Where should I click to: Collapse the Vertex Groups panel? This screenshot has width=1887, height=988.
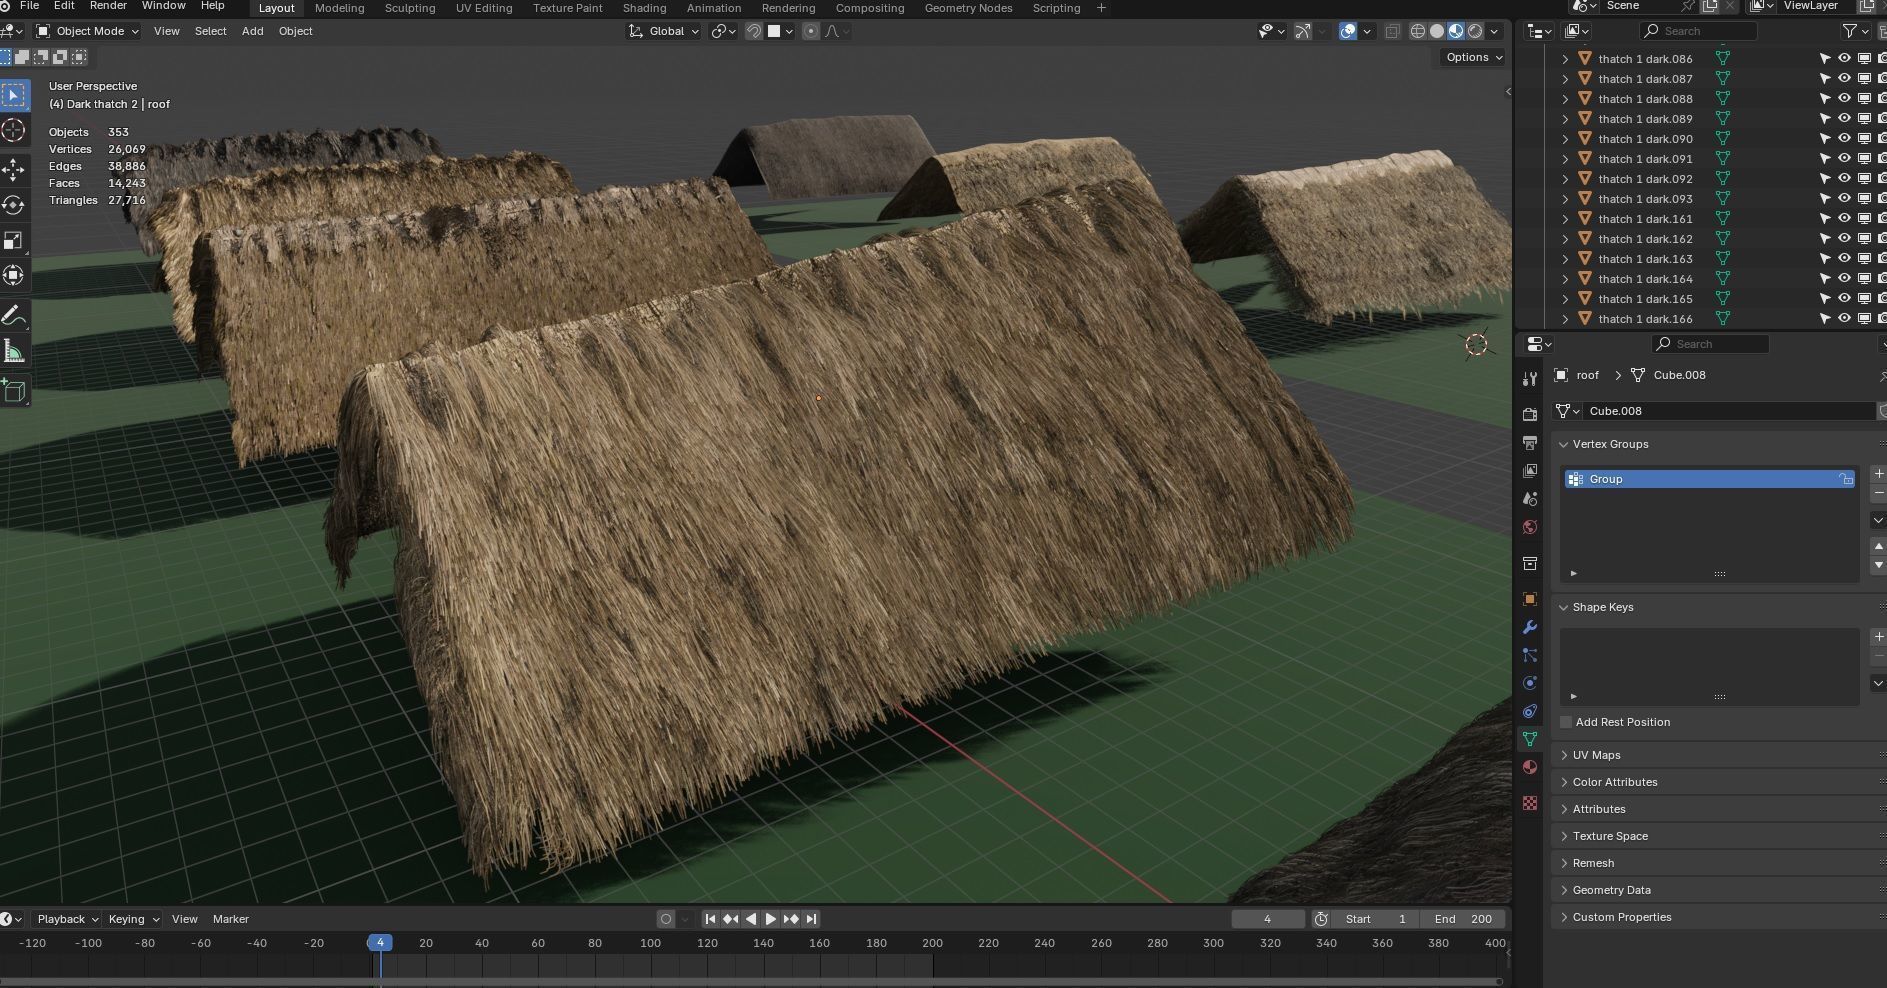[1609, 444]
